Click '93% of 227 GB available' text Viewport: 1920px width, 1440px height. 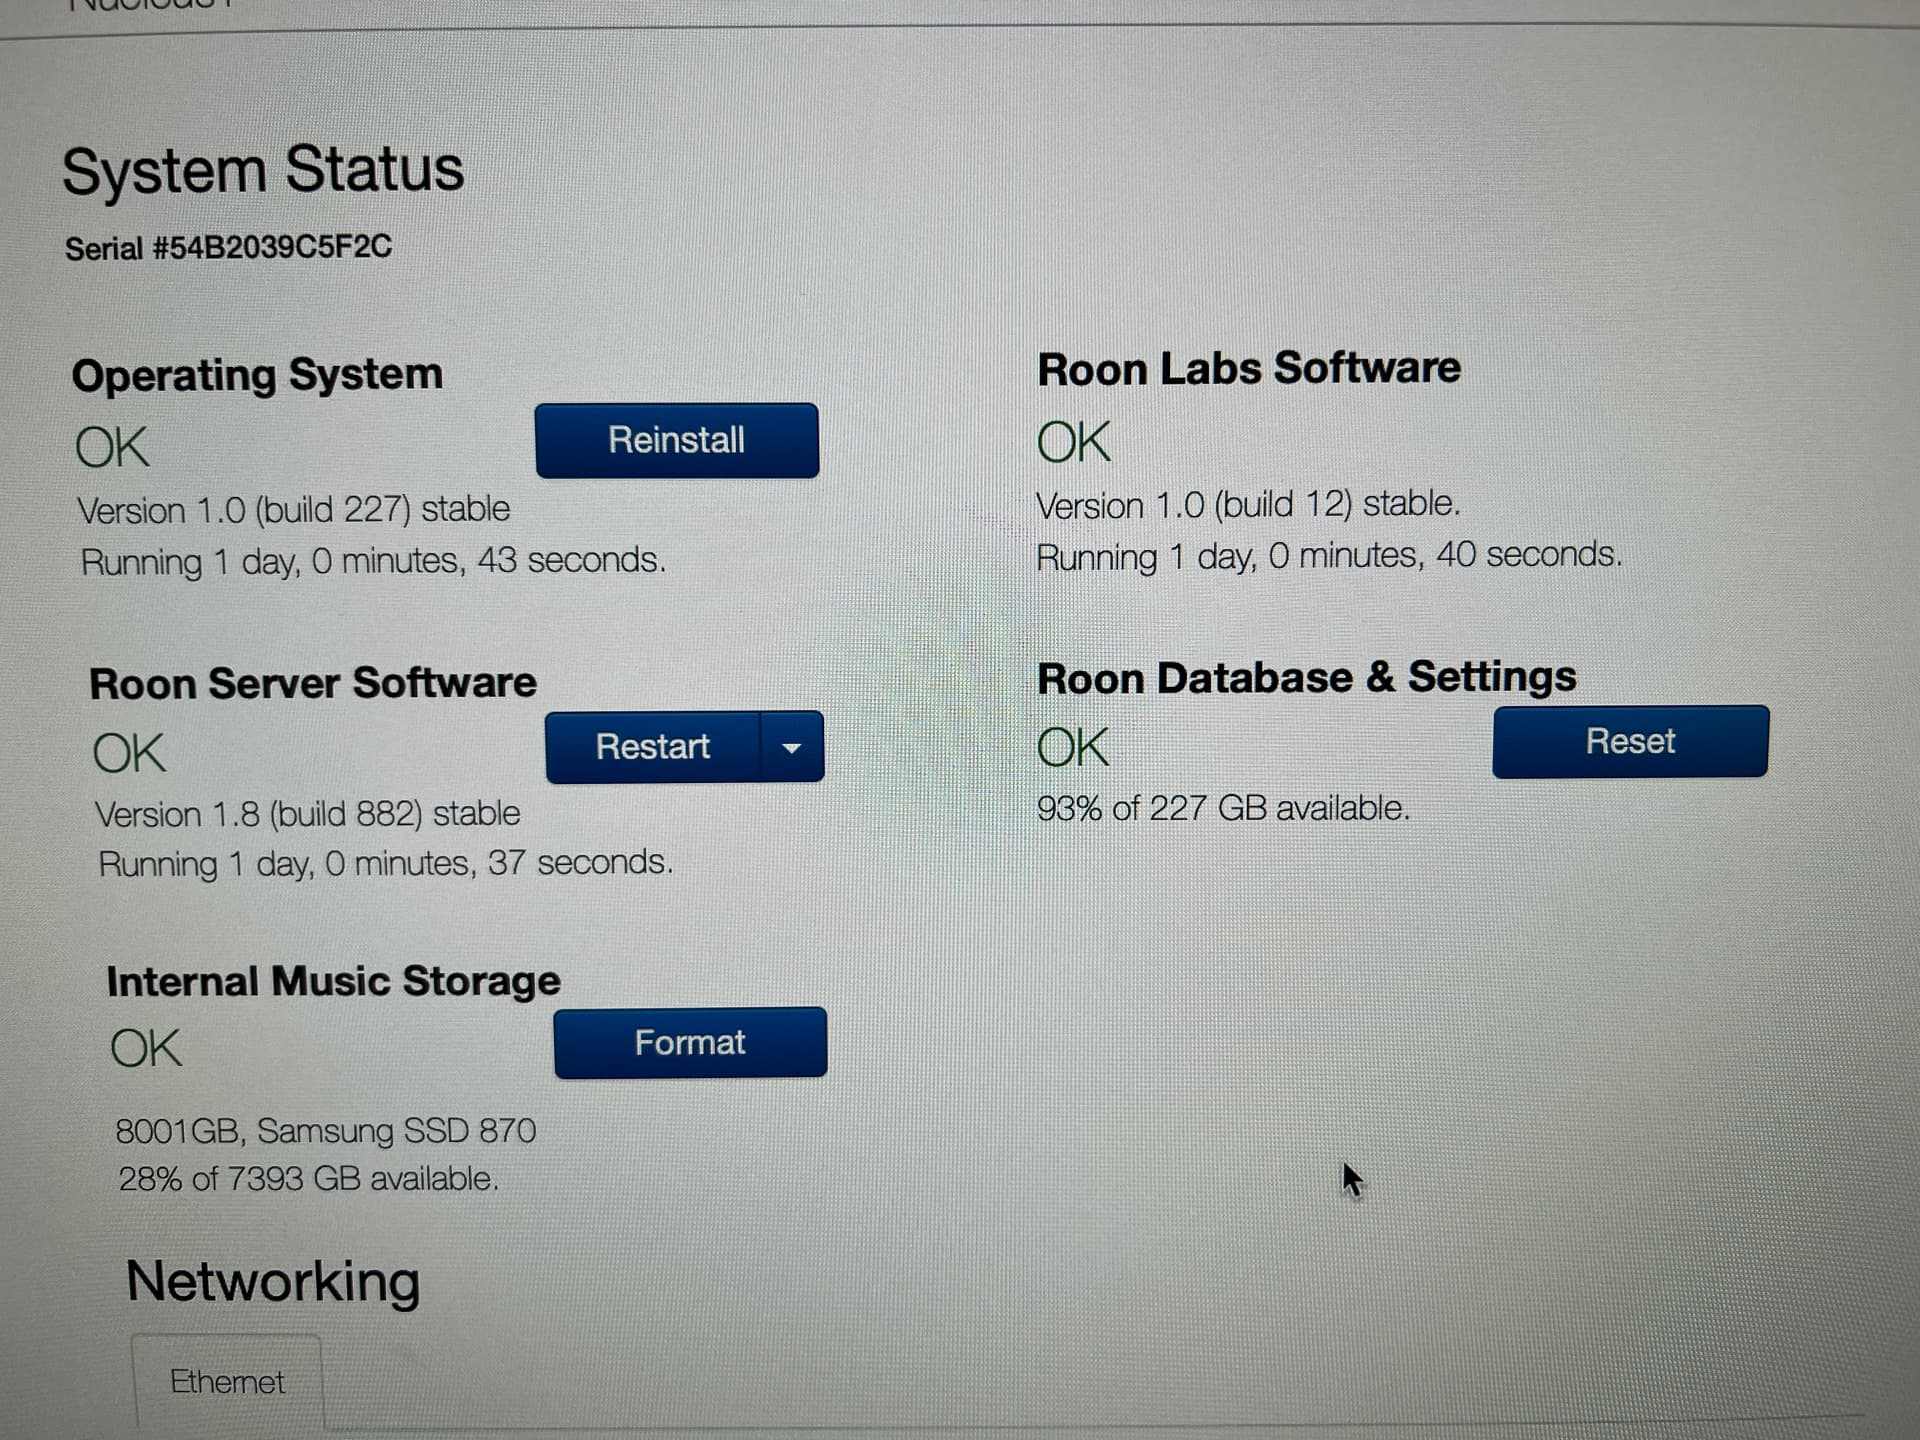(1223, 808)
